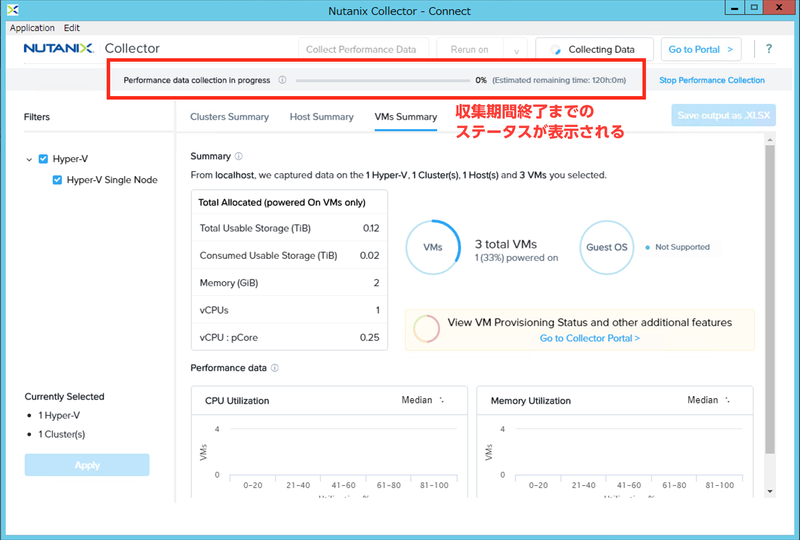800x540 pixels.
Task: Click the performance collection progress bar
Action: [383, 80]
